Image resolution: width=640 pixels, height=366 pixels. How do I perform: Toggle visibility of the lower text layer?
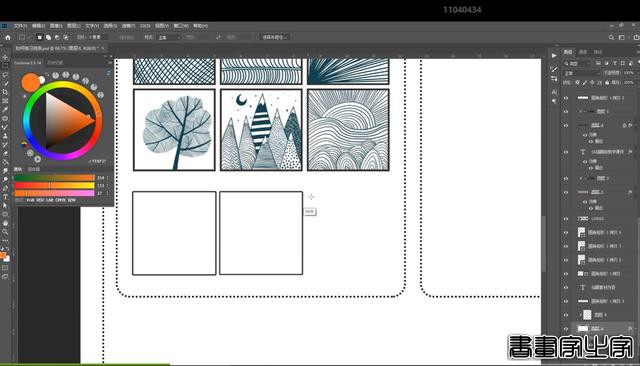[566, 287]
